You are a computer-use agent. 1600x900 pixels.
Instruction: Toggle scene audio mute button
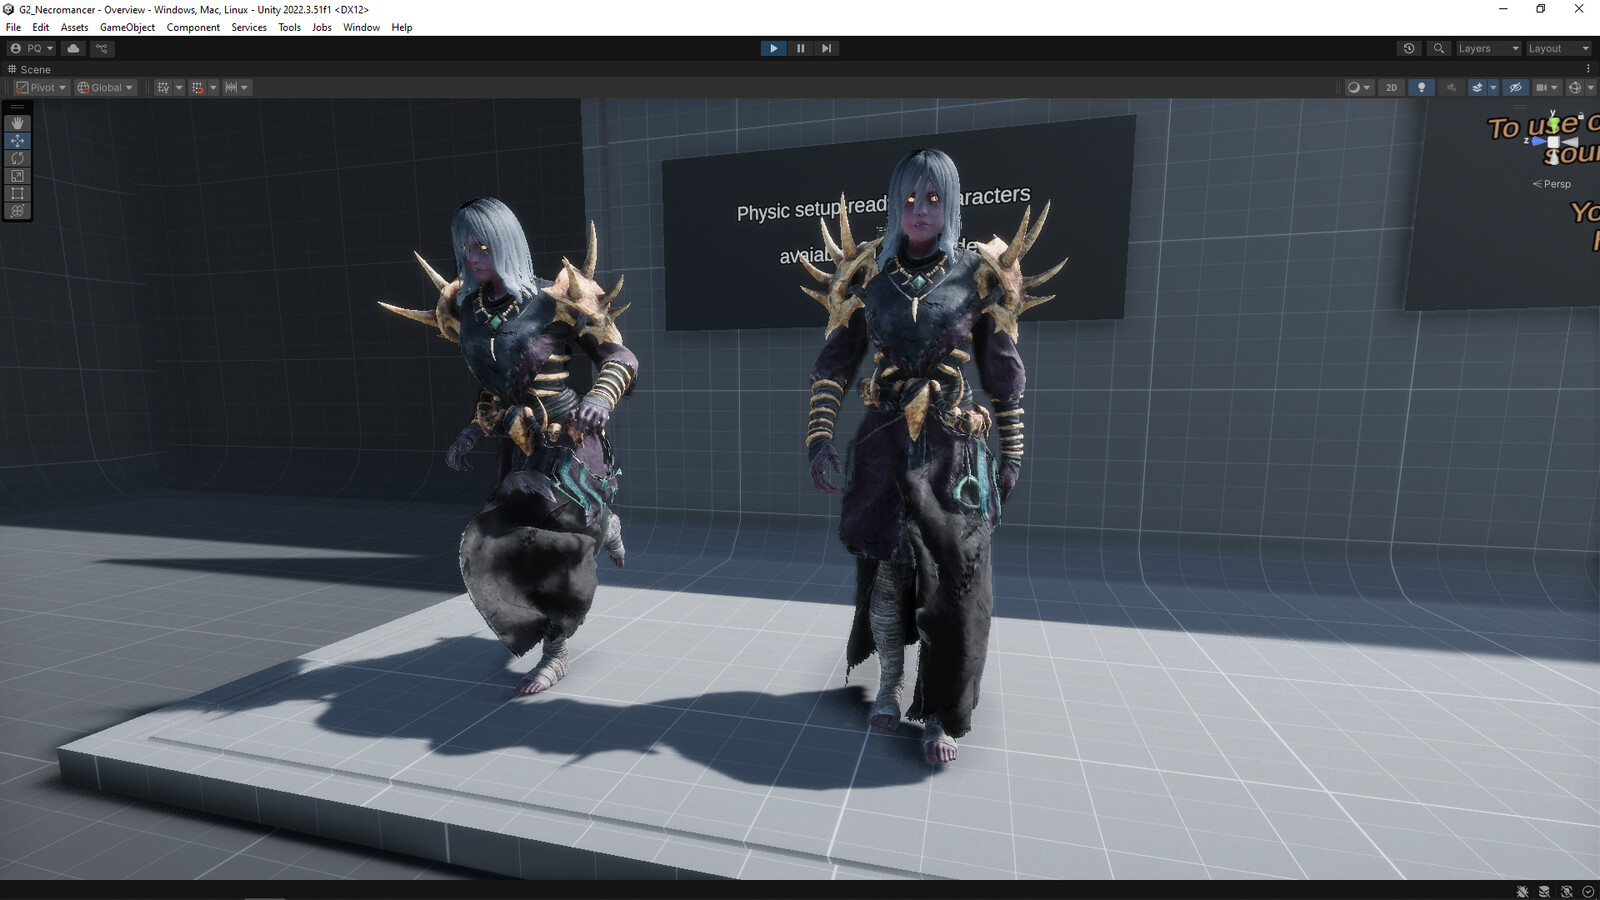[x=1451, y=87]
